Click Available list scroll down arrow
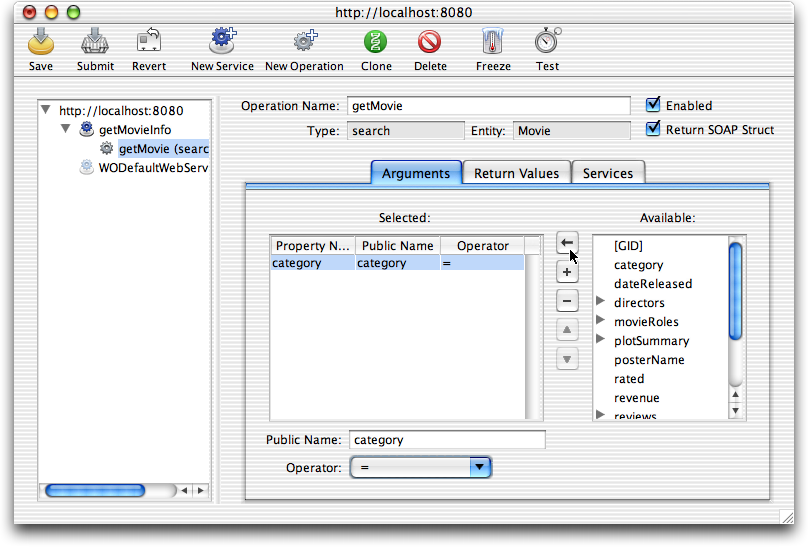 [x=735, y=411]
